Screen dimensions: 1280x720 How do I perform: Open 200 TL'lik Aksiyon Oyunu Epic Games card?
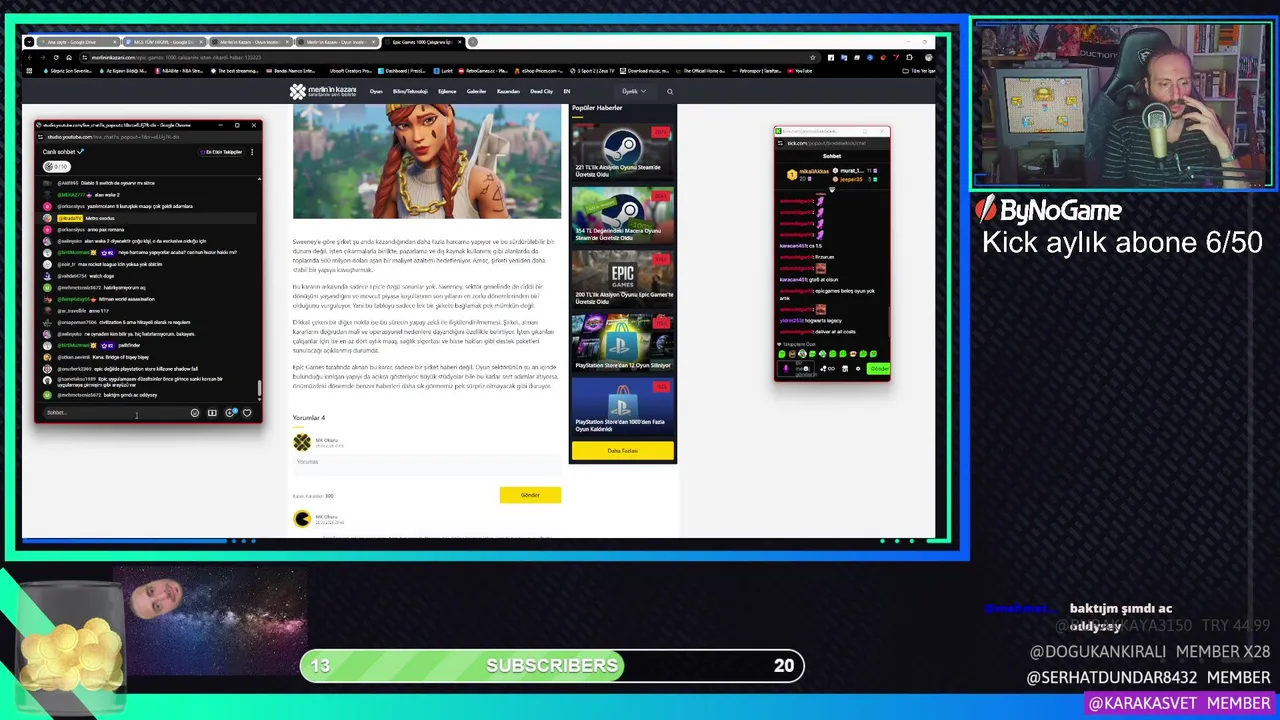(622, 278)
